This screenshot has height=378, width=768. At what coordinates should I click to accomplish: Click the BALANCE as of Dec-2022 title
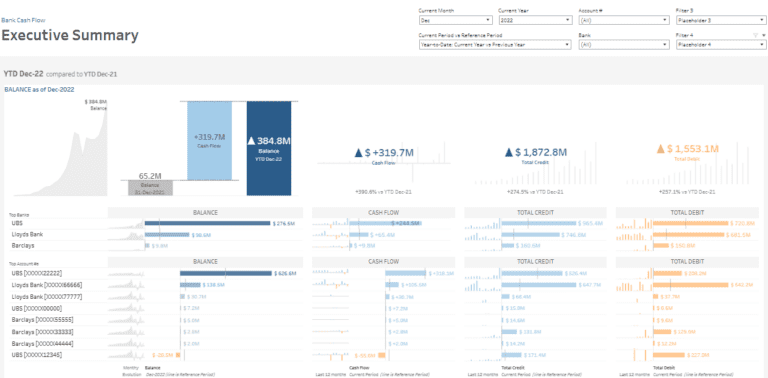39,89
